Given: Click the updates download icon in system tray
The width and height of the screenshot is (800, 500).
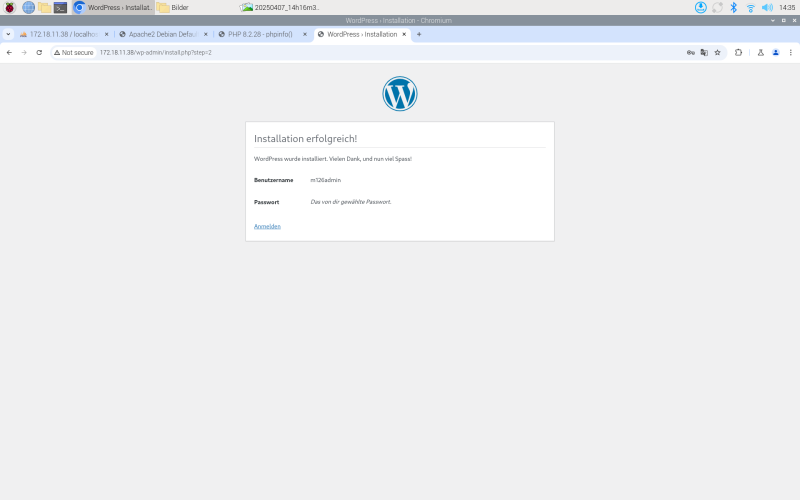Looking at the screenshot, I should click(x=701, y=8).
